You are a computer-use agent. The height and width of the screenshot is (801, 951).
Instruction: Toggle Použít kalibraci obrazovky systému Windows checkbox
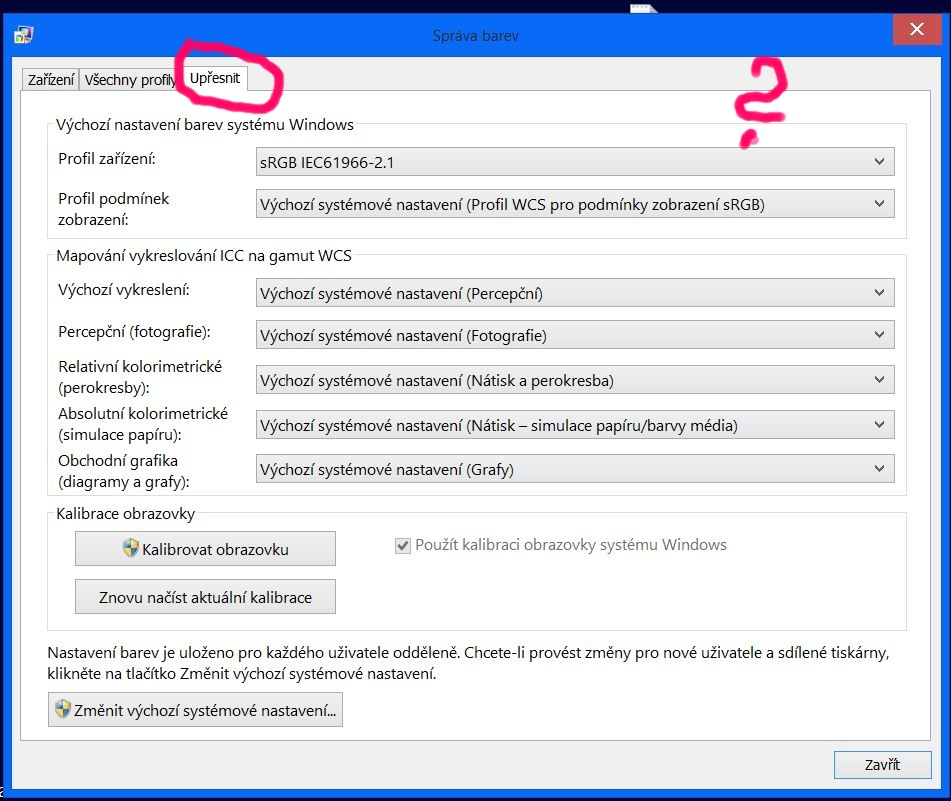tap(403, 546)
